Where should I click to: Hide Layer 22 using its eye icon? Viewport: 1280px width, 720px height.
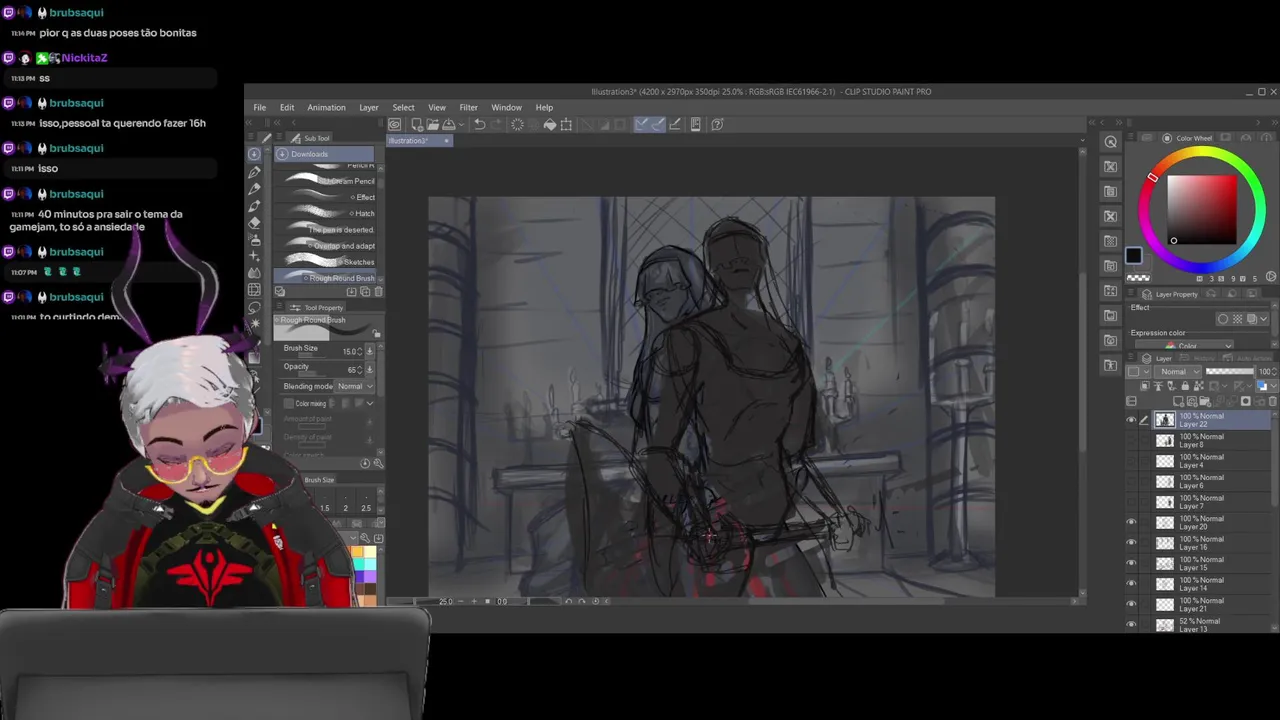(1131, 420)
